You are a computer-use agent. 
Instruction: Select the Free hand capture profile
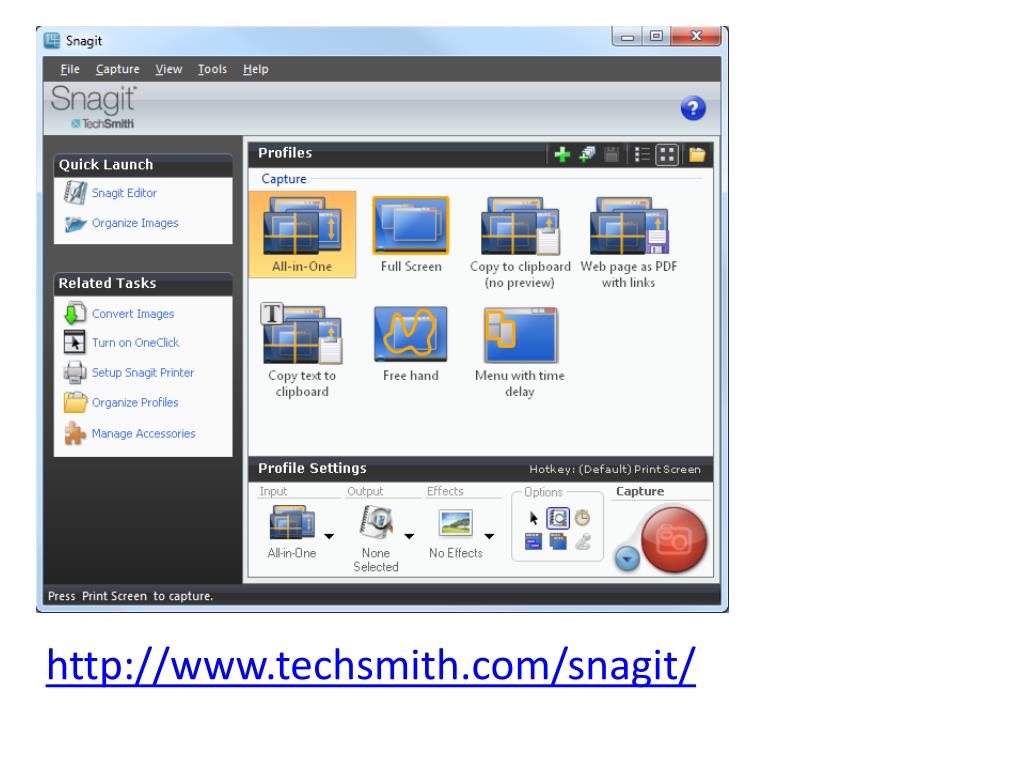411,344
